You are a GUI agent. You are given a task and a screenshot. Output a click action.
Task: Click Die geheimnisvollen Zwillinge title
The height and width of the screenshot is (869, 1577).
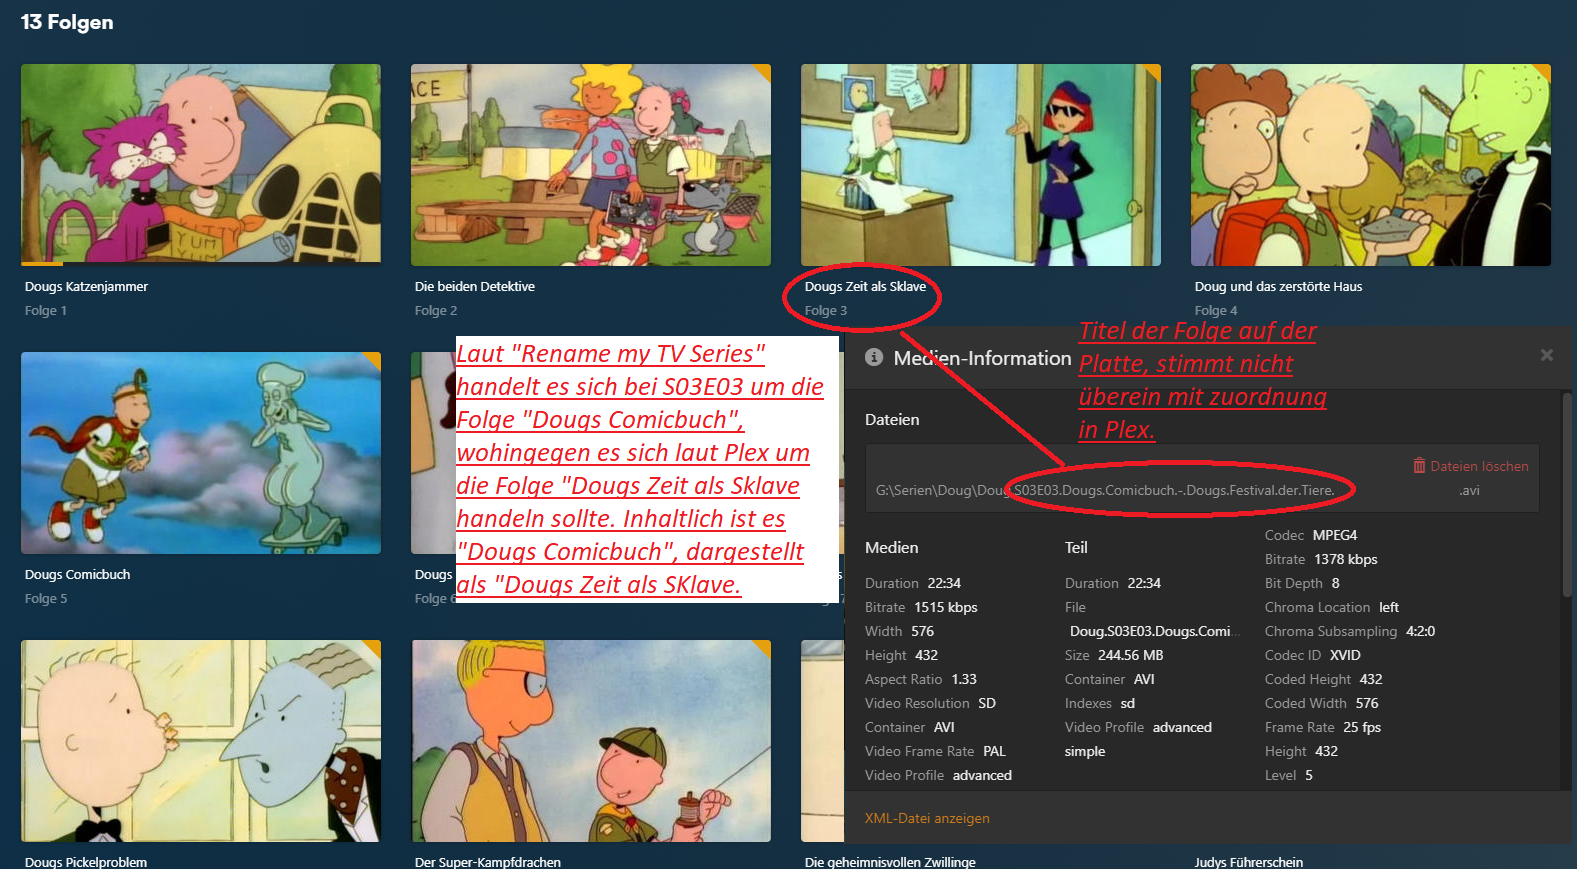890,862
